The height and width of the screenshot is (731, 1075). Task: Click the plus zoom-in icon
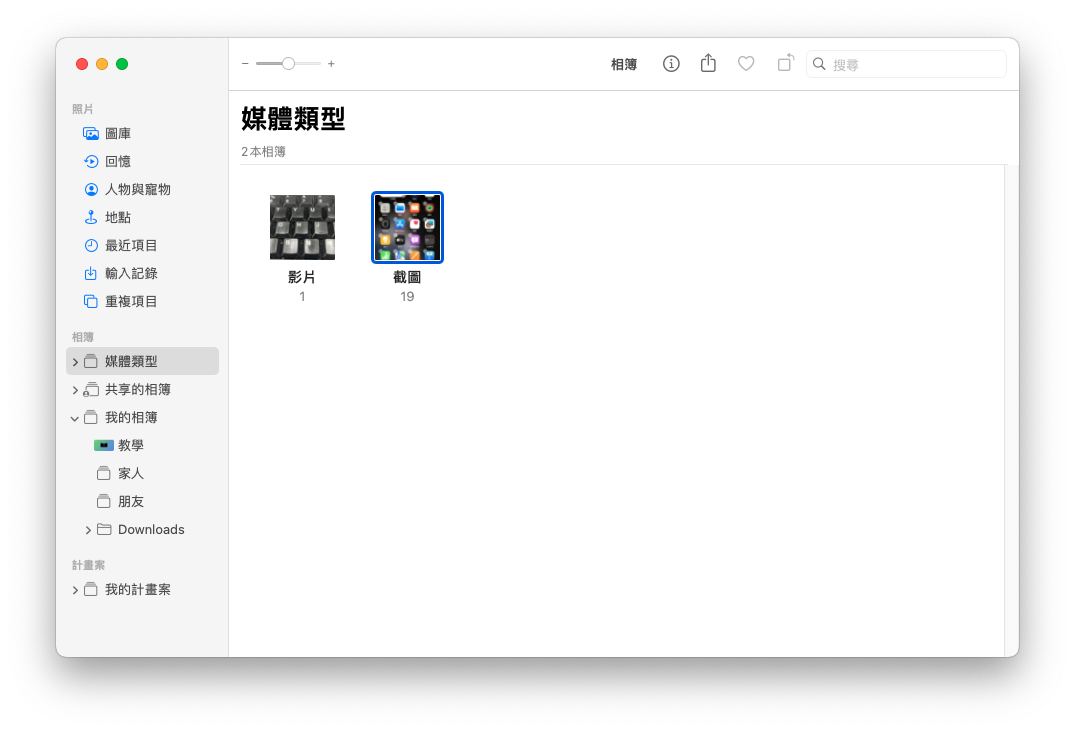coord(331,64)
